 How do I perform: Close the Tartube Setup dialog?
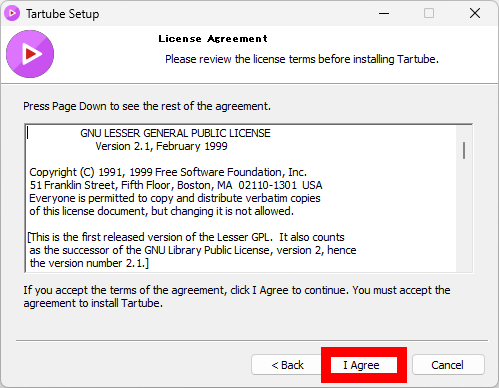coord(475,13)
